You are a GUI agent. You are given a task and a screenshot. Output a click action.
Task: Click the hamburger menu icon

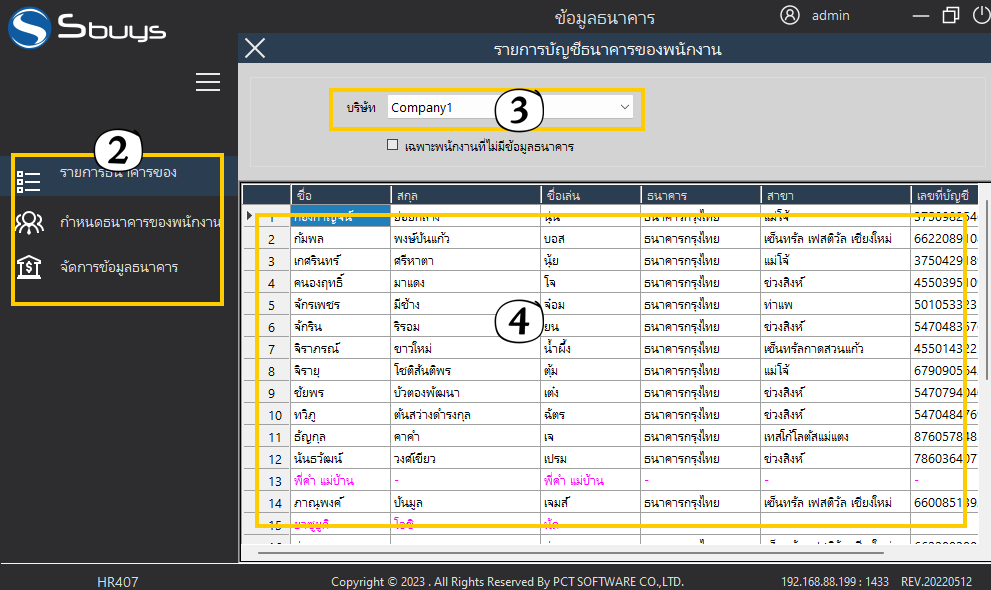point(208,82)
